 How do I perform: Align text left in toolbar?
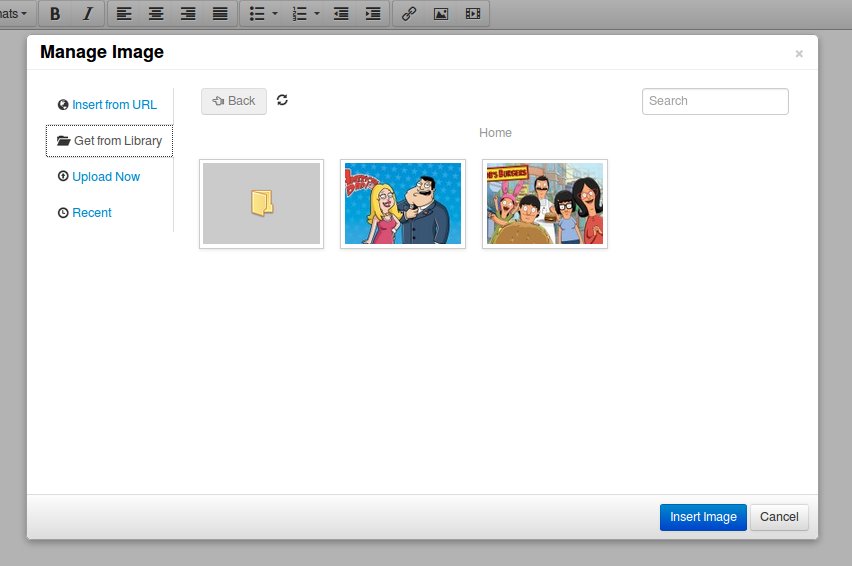(x=124, y=14)
